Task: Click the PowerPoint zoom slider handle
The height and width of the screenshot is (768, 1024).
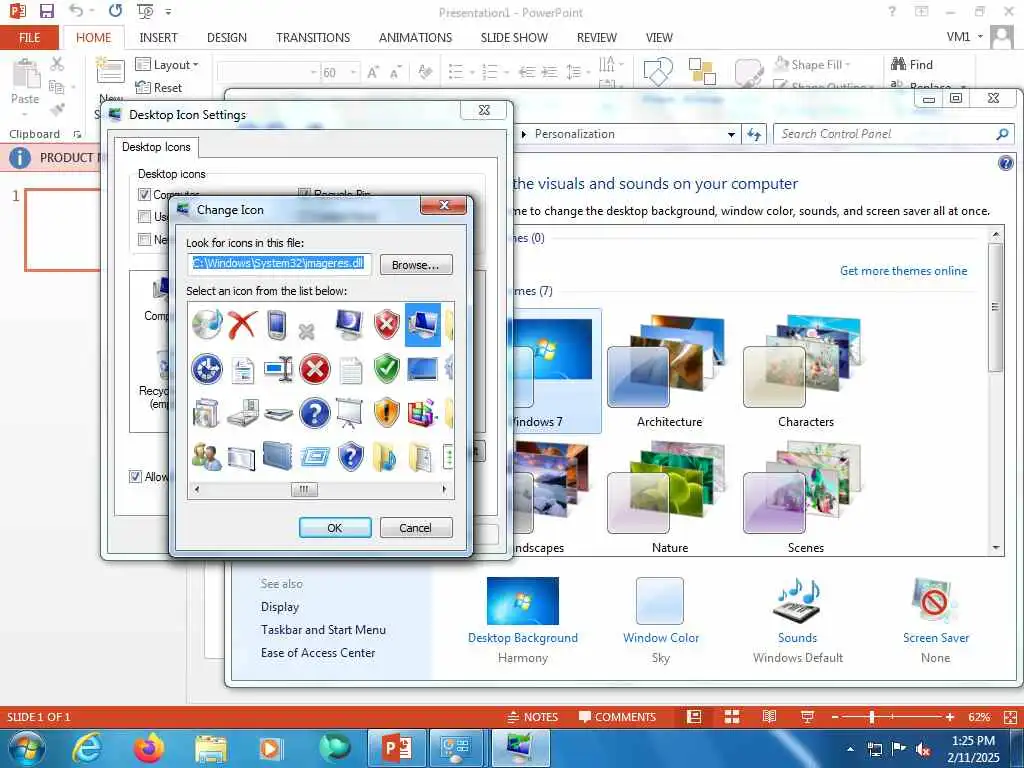Action: [x=872, y=717]
